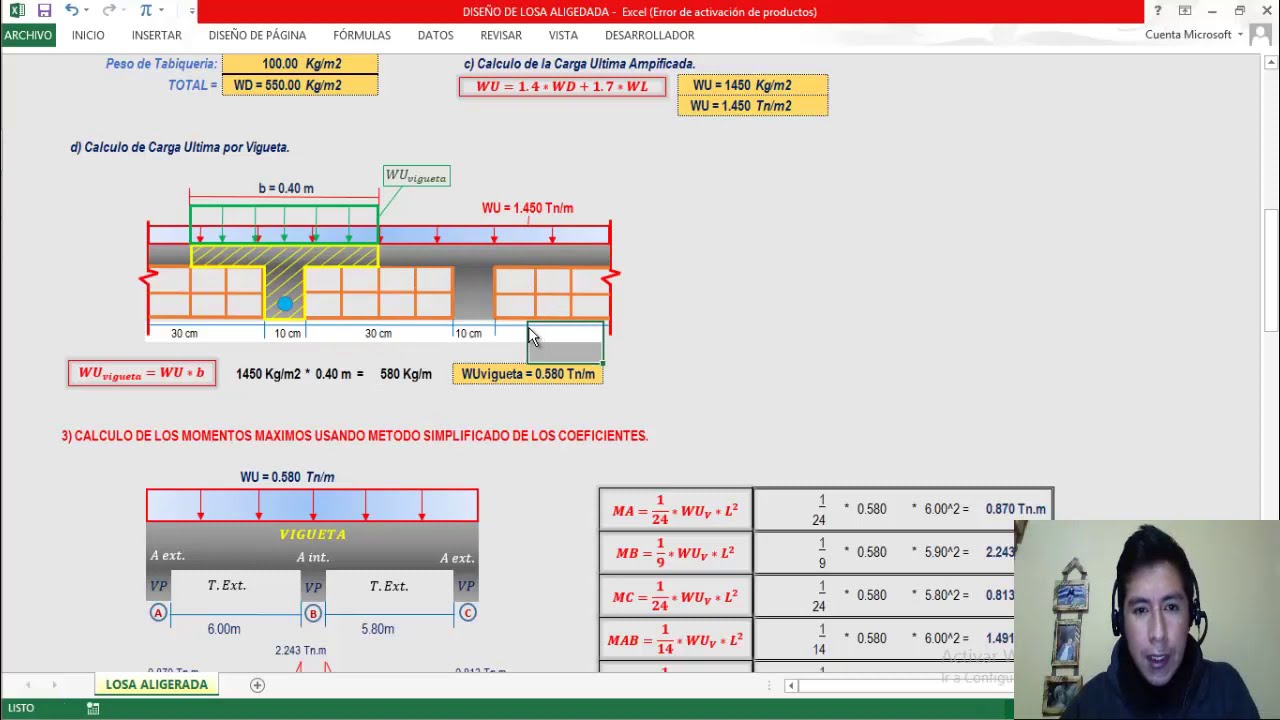
Task: Select the WUvigueta = 0.580 Tn/m result cell
Action: (527, 374)
